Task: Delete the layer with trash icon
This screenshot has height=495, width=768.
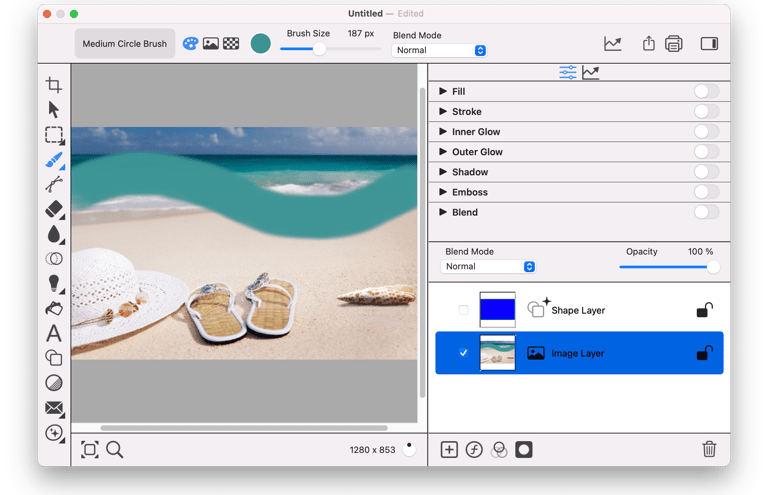Action: 709,449
